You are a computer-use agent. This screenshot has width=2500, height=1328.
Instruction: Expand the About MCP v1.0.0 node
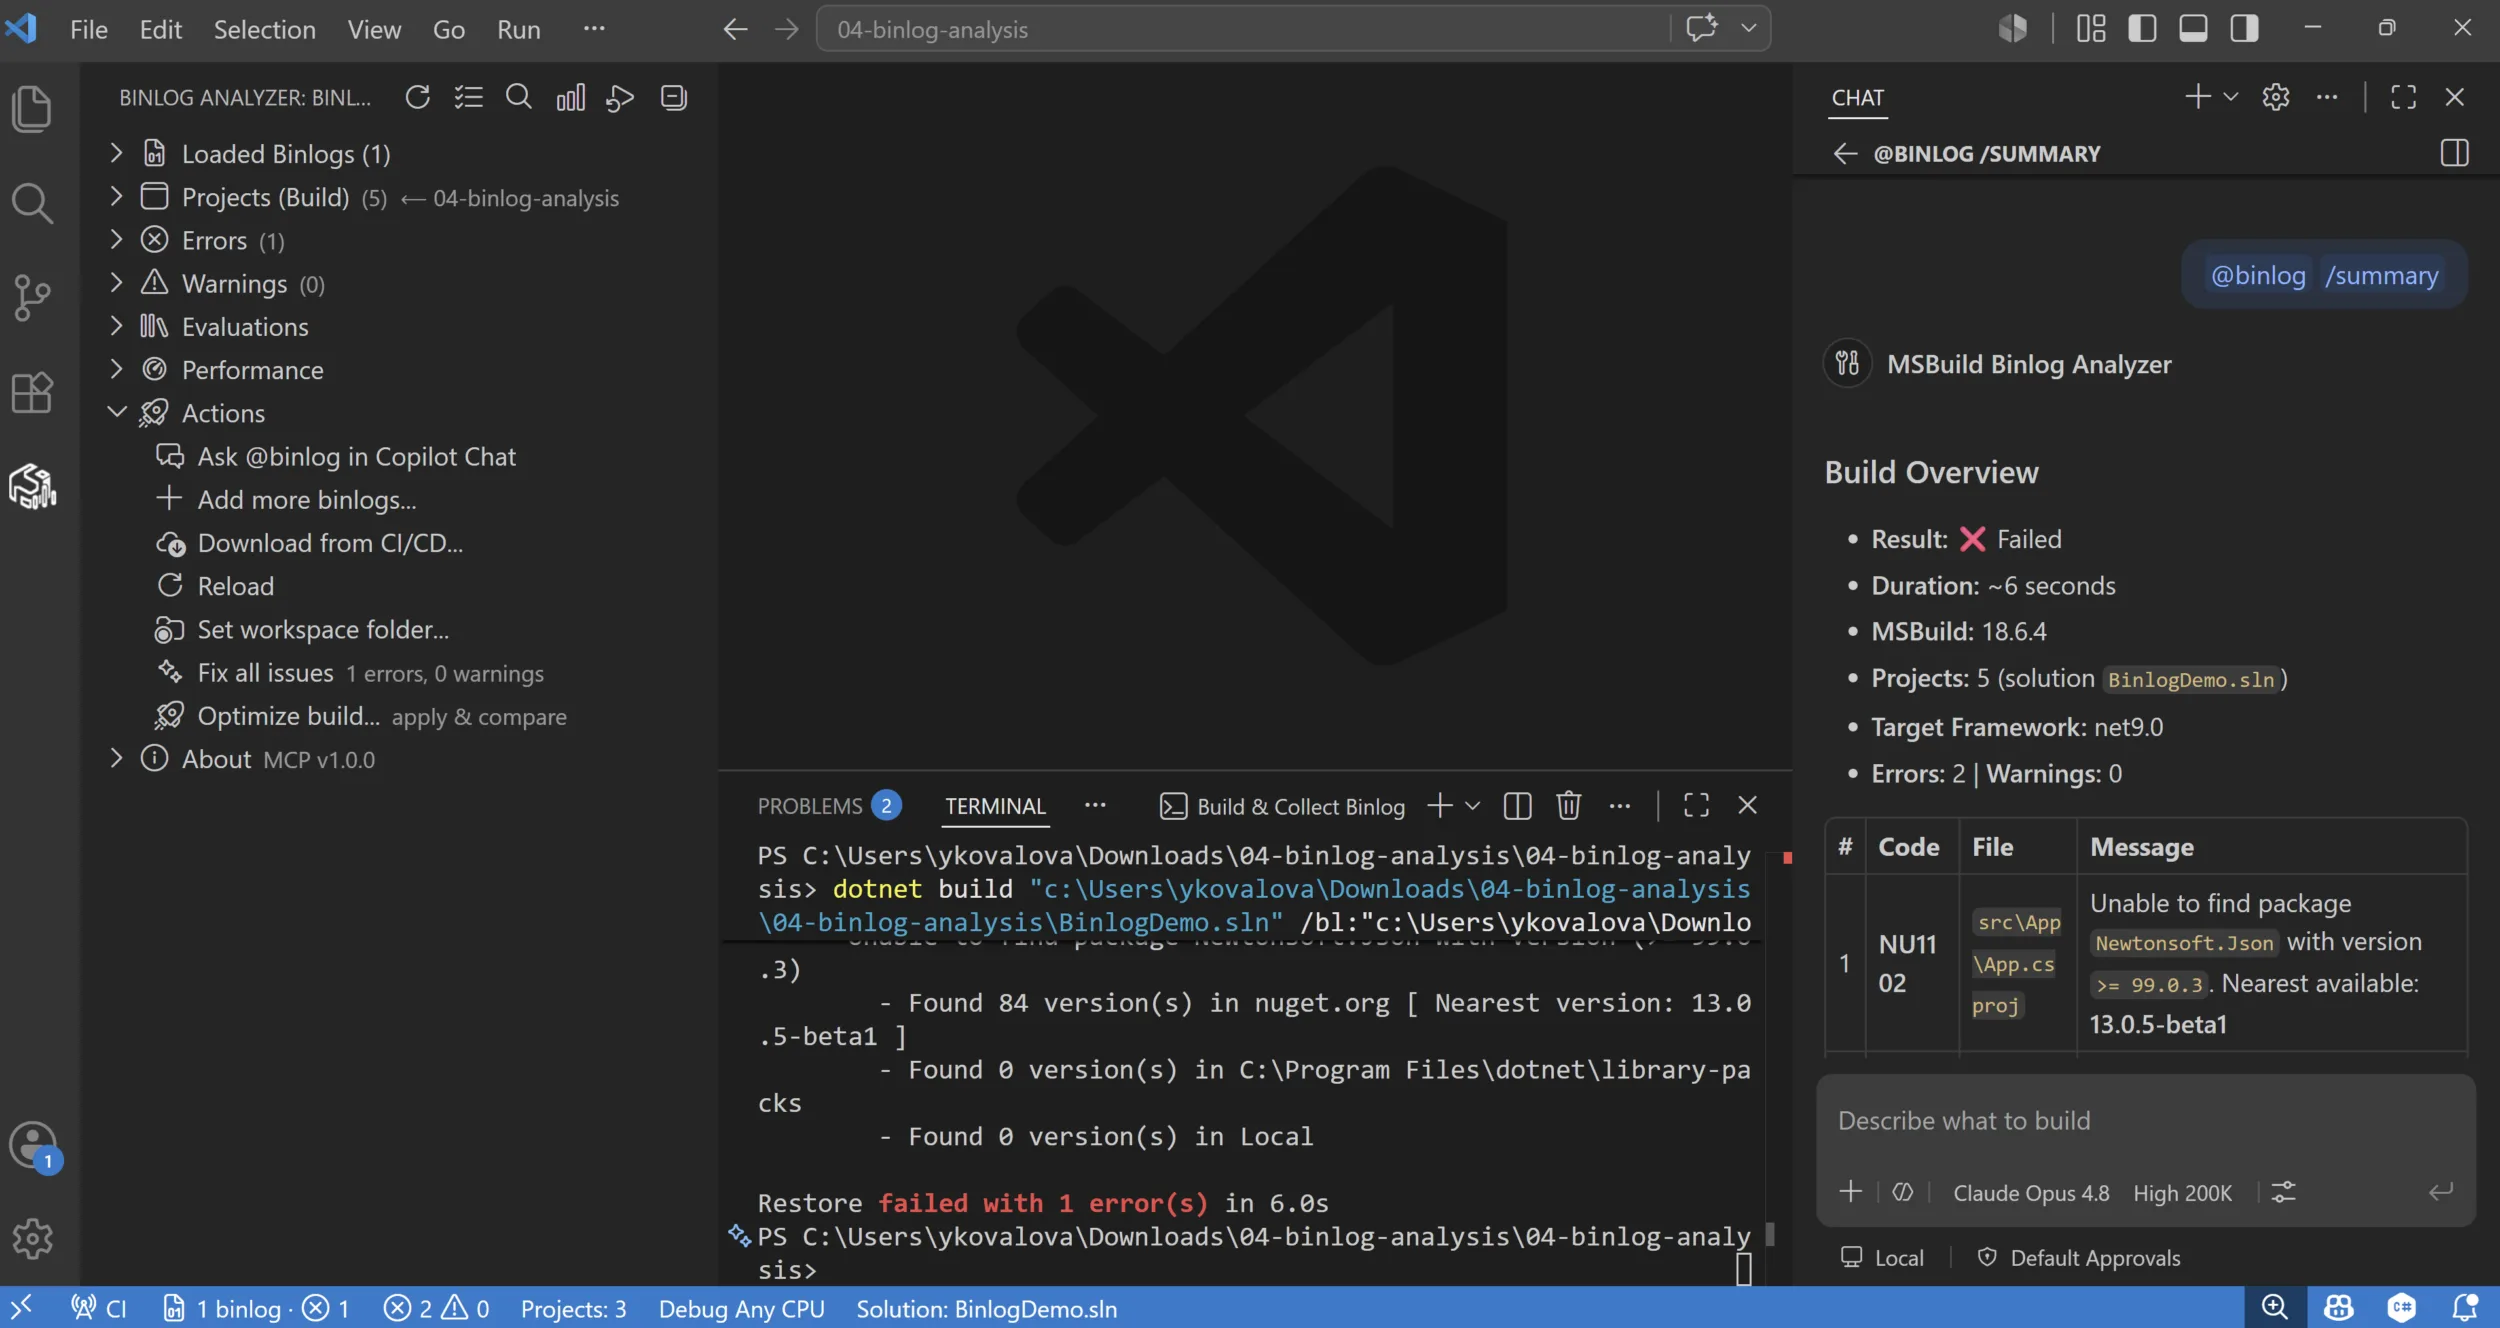click(116, 758)
